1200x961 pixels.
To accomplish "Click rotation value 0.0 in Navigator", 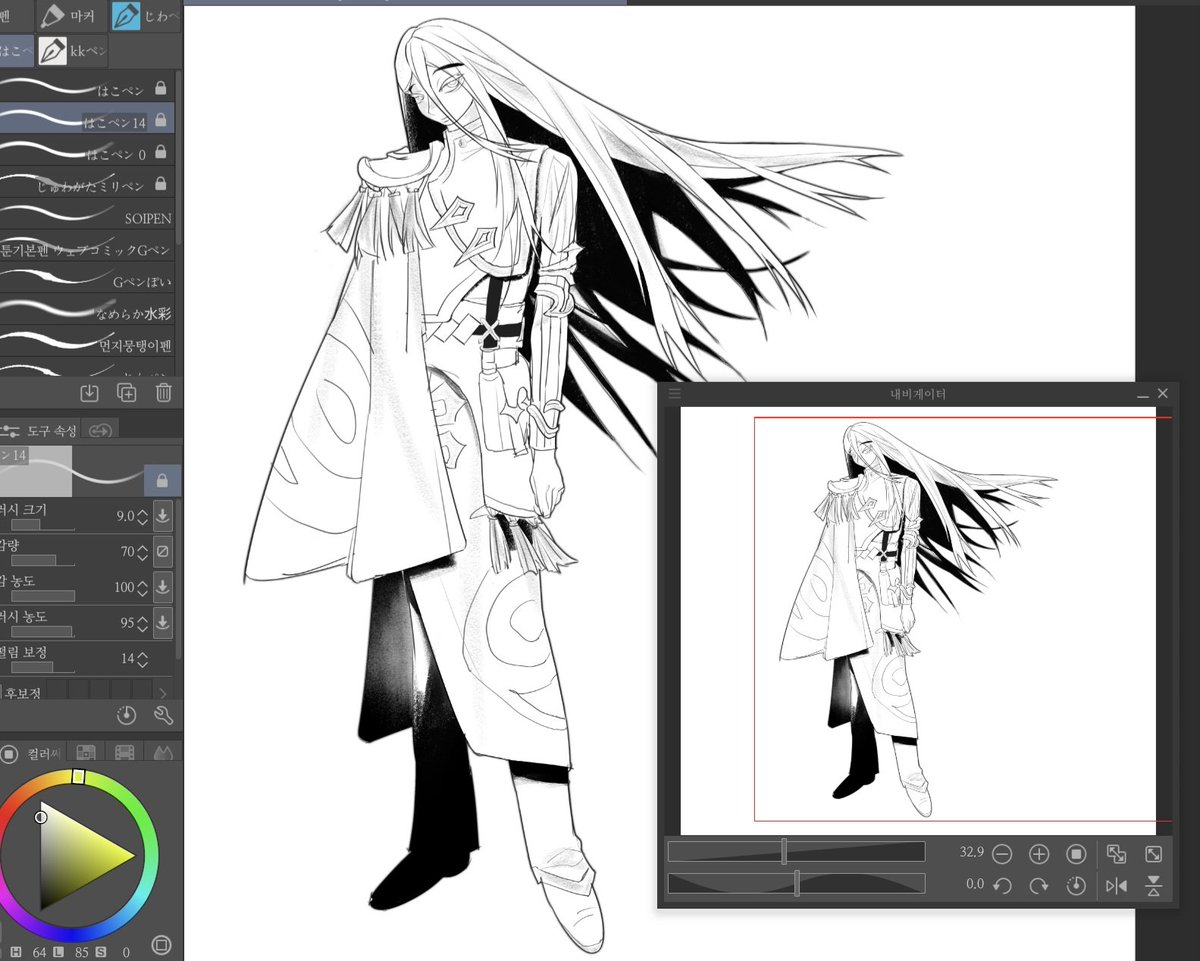I will point(975,885).
